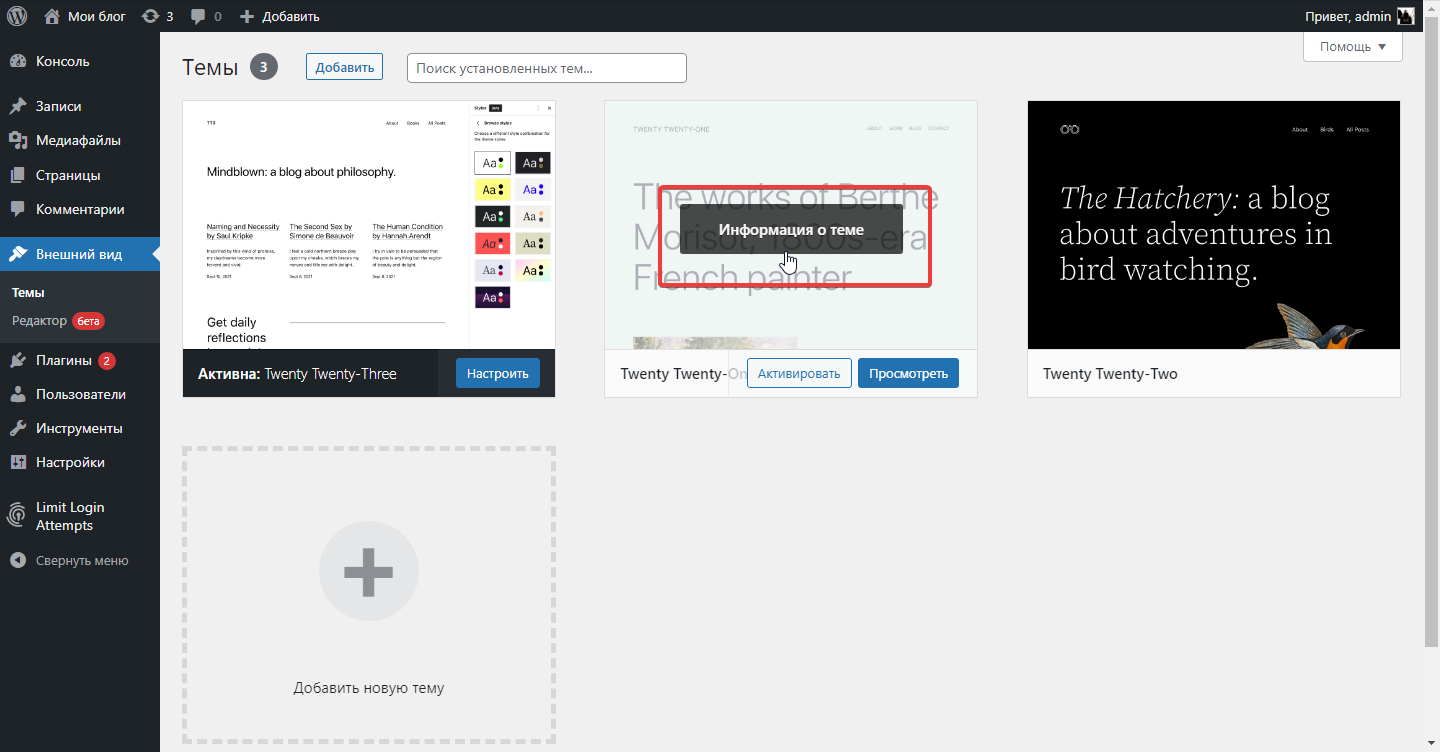Click the Twenty Twenty-Two Hatchery screenshot
The image size is (1440, 752).
(1214, 225)
